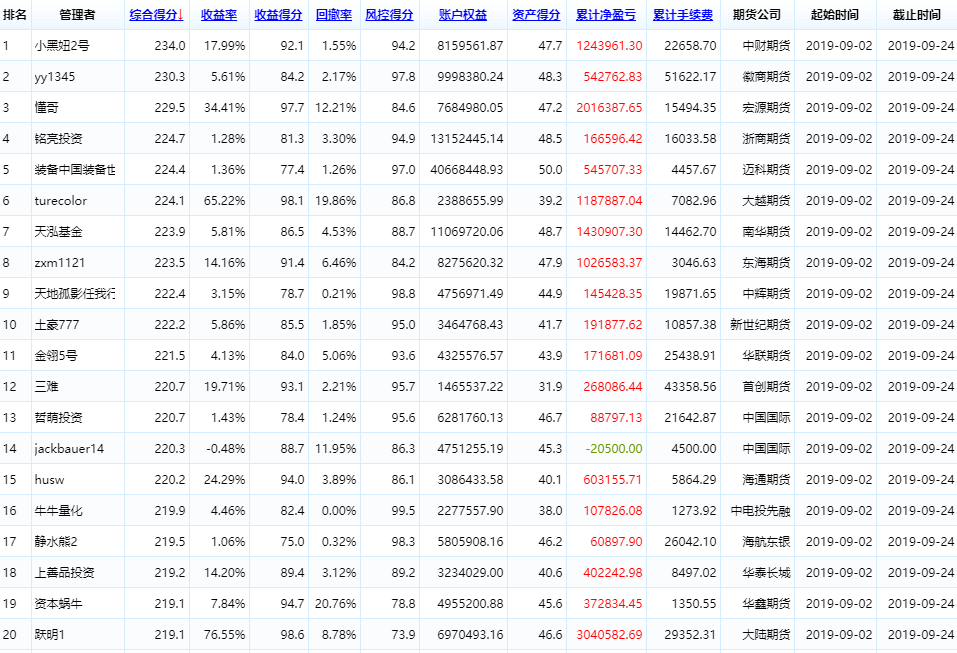
Task: Click account equity 40668448.93
Action: [467, 170]
